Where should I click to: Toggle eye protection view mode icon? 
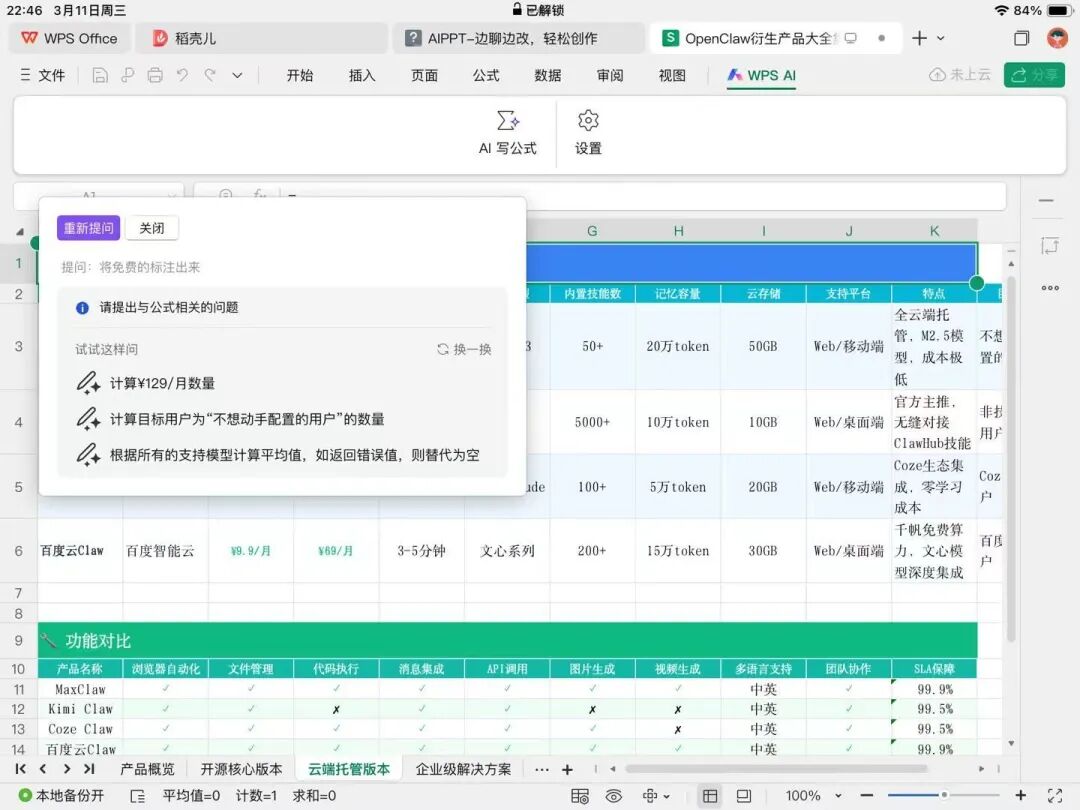pyautogui.click(x=613, y=796)
